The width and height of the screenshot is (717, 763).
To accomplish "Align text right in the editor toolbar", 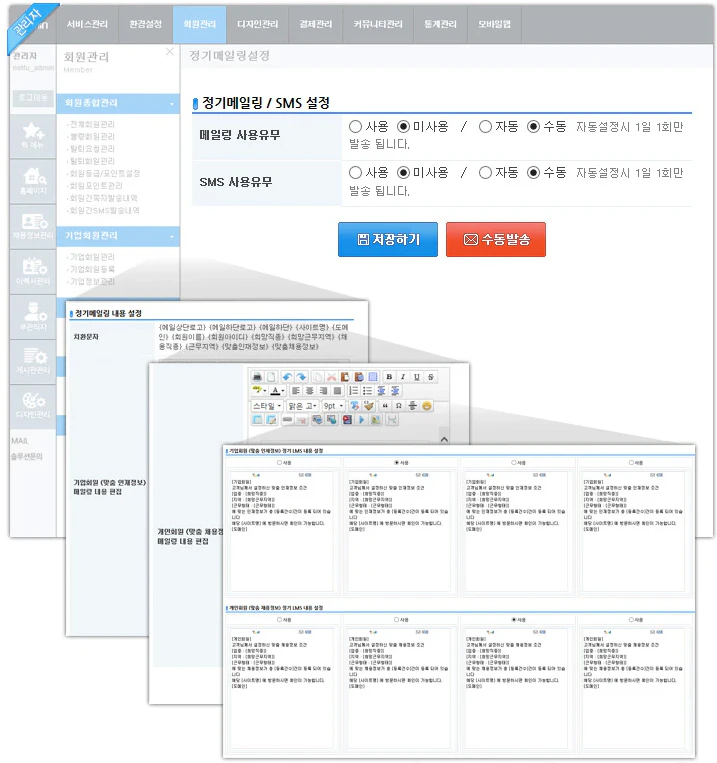I will [x=323, y=391].
